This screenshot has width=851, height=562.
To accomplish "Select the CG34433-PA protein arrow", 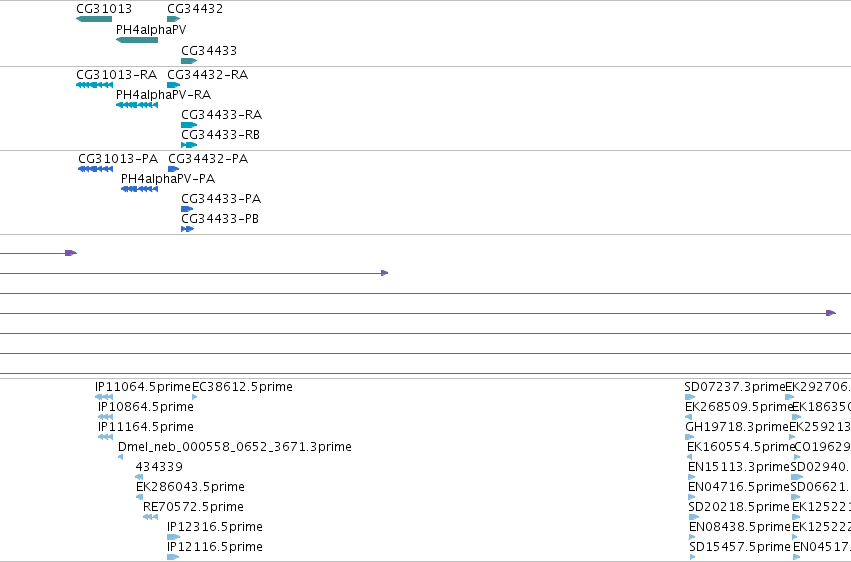I will (187, 209).
